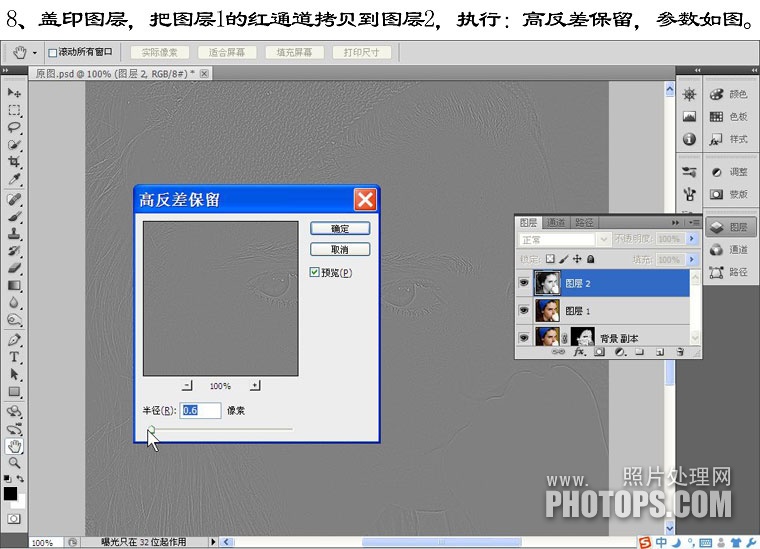Select the Quick Selection tool
Viewport: 760px width, 549px height.
coord(14,145)
